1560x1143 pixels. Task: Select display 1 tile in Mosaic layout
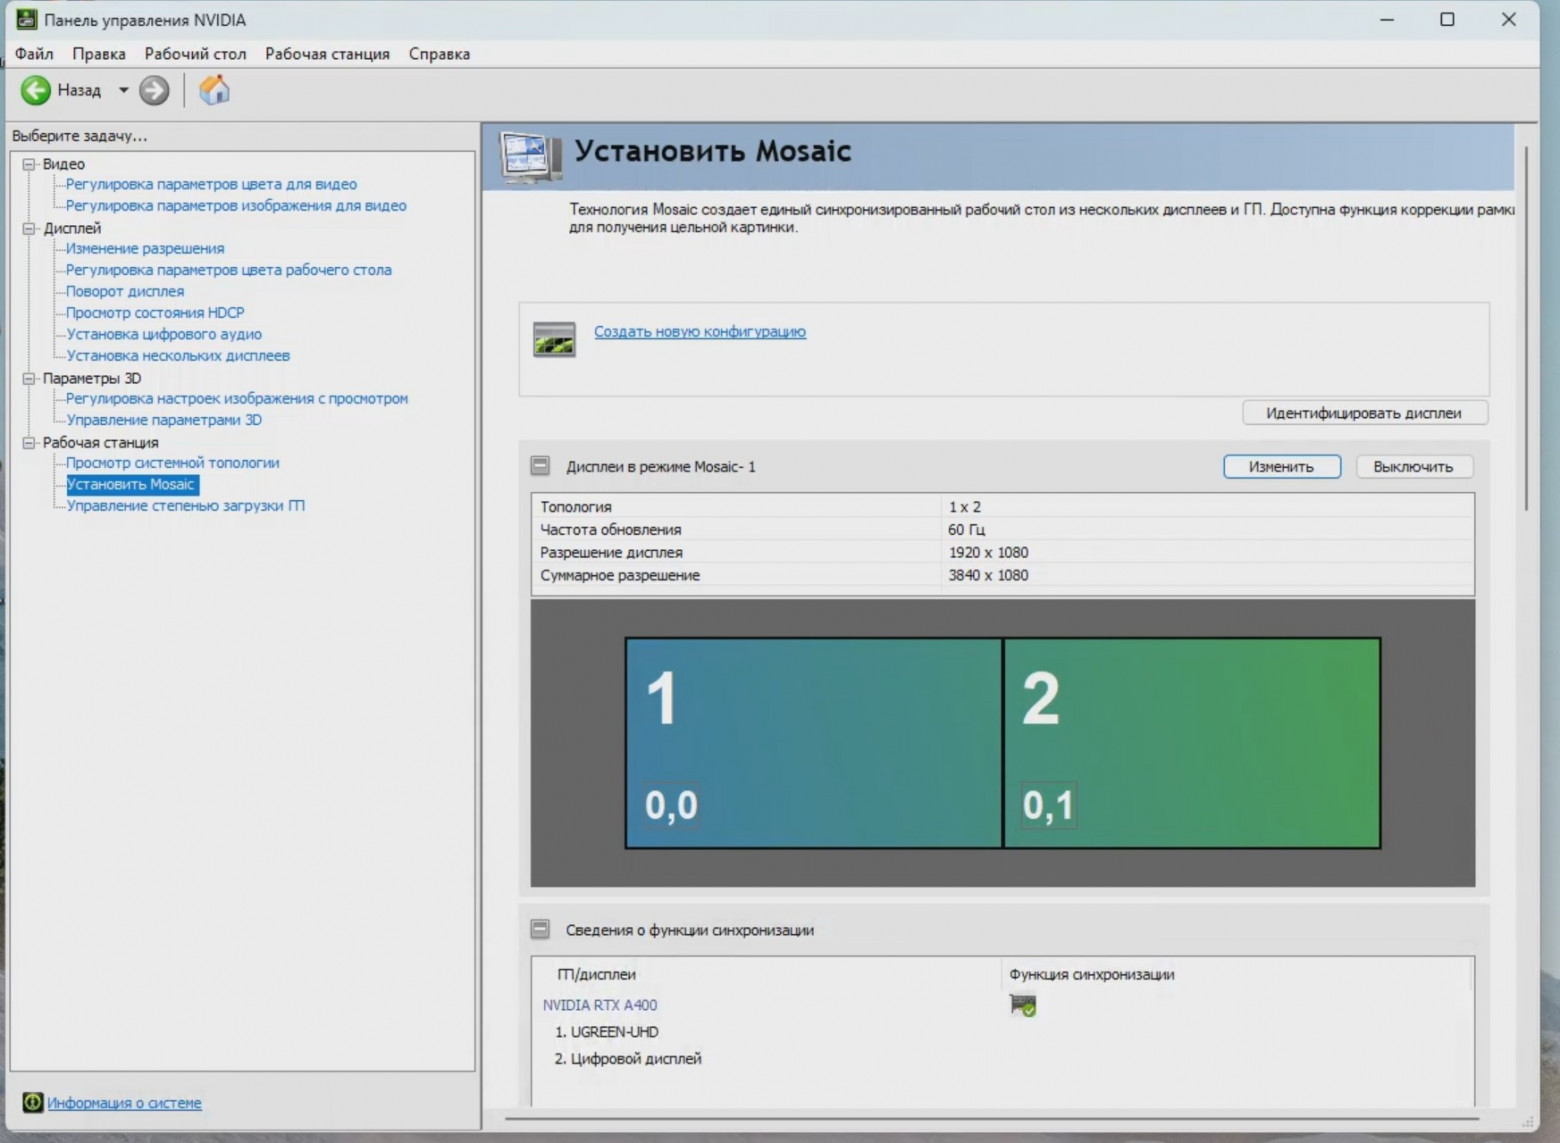point(814,743)
